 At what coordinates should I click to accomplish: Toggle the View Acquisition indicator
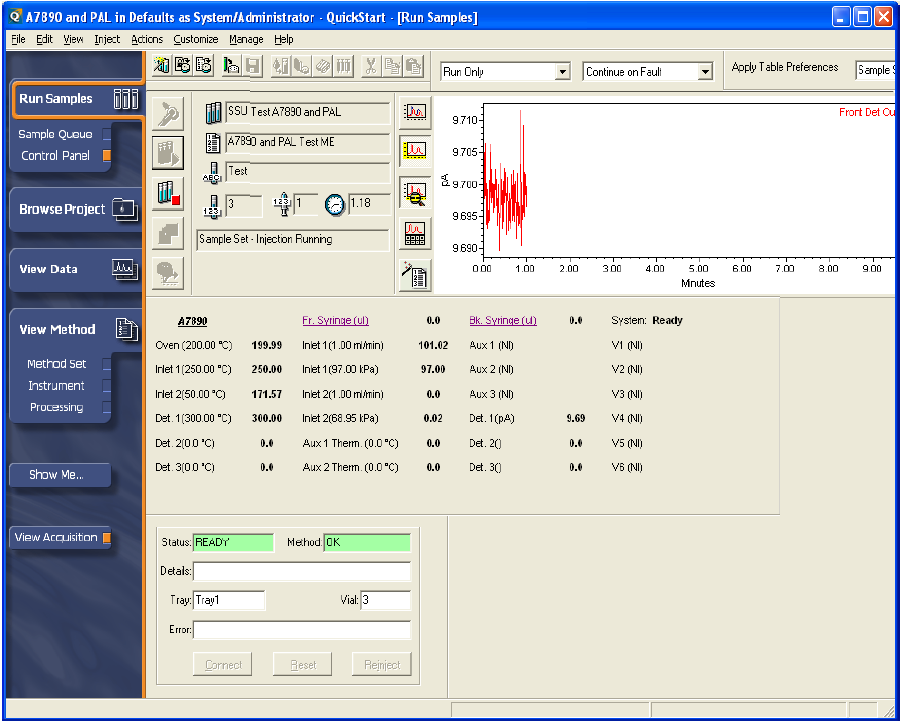click(x=107, y=537)
